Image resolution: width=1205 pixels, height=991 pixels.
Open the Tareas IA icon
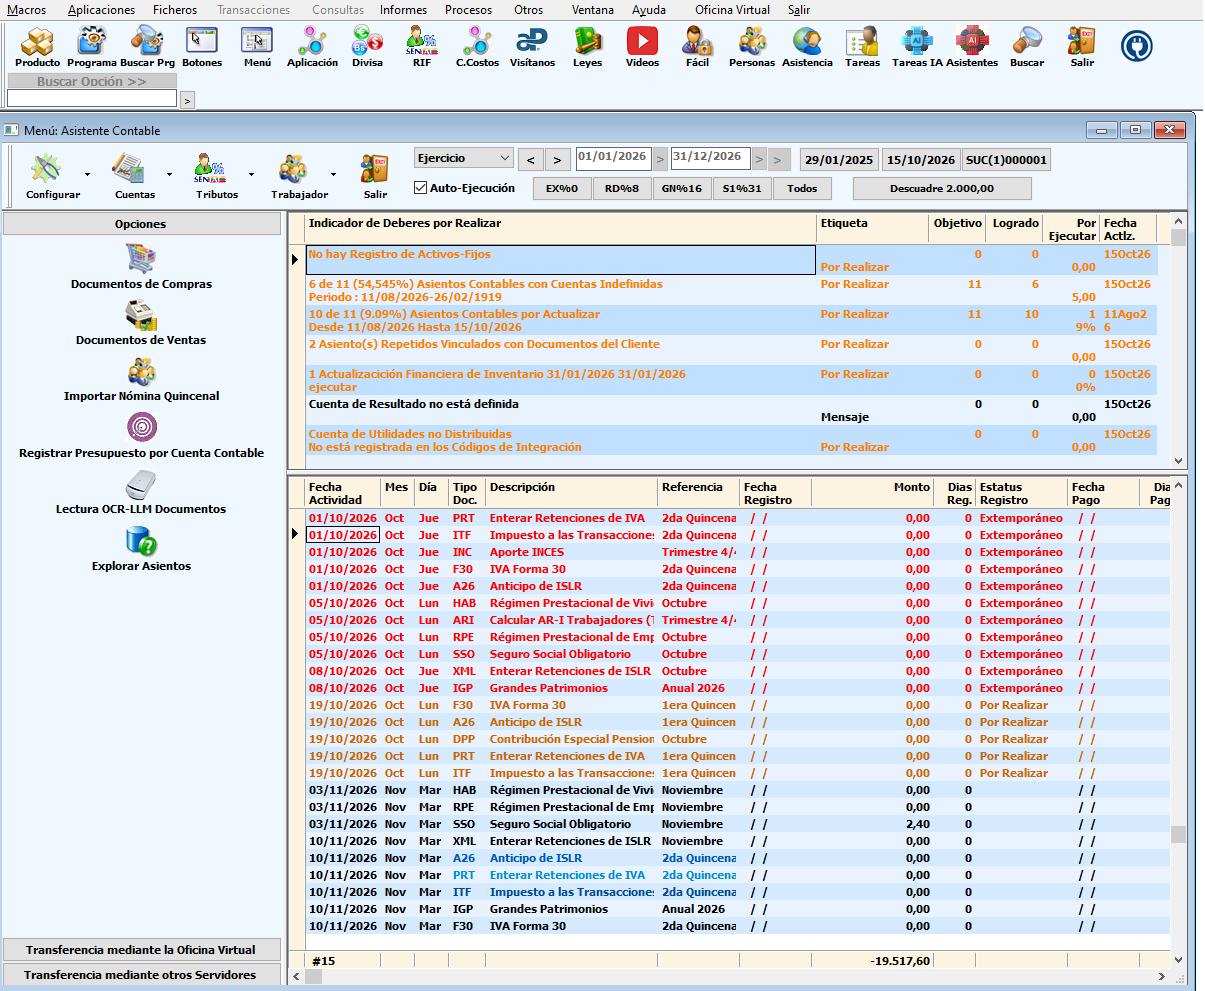(917, 47)
